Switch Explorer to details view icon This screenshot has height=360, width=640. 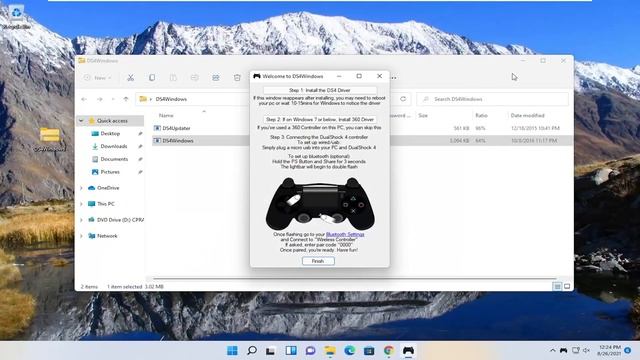[x=557, y=287]
